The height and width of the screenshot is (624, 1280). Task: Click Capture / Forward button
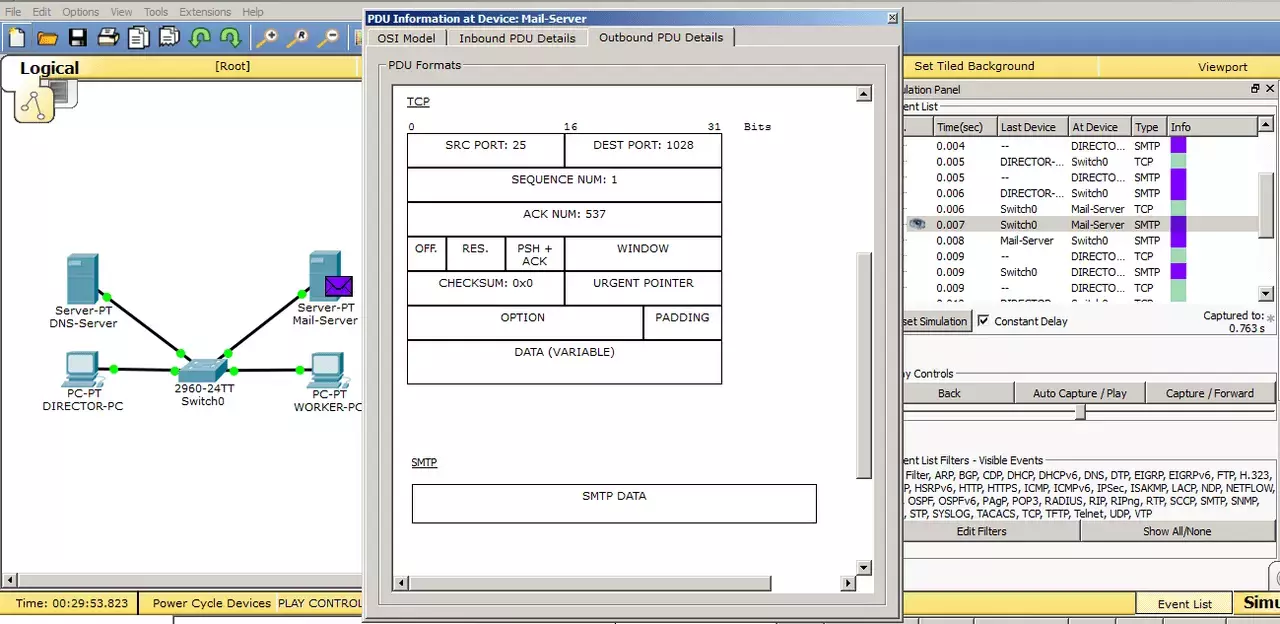pyautogui.click(x=1209, y=393)
